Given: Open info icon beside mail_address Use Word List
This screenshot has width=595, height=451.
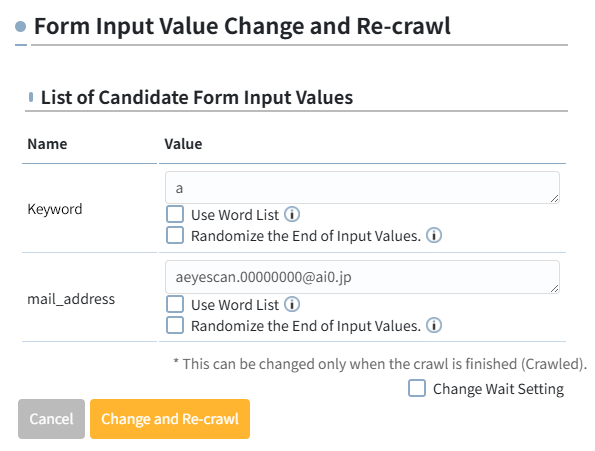Looking at the screenshot, I should pyautogui.click(x=292, y=304).
